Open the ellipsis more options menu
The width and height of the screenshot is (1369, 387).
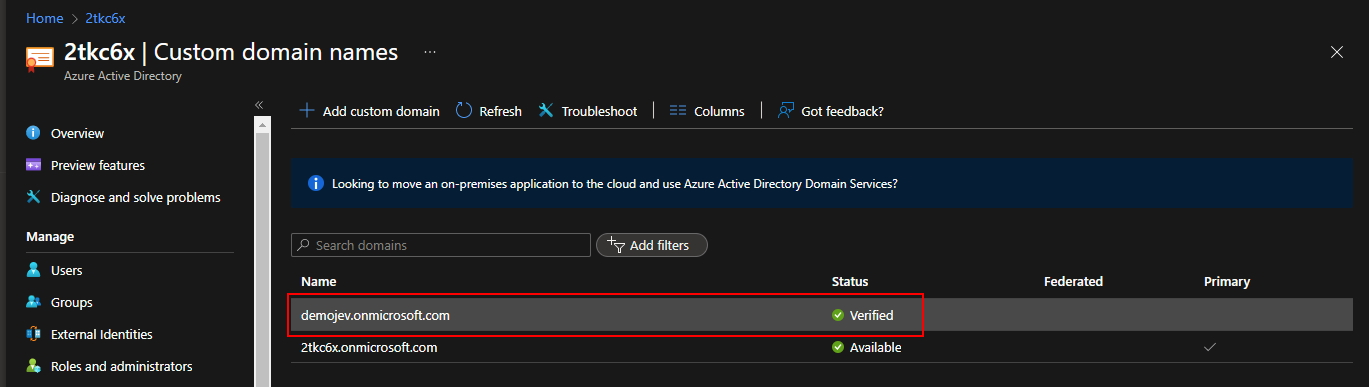click(430, 52)
